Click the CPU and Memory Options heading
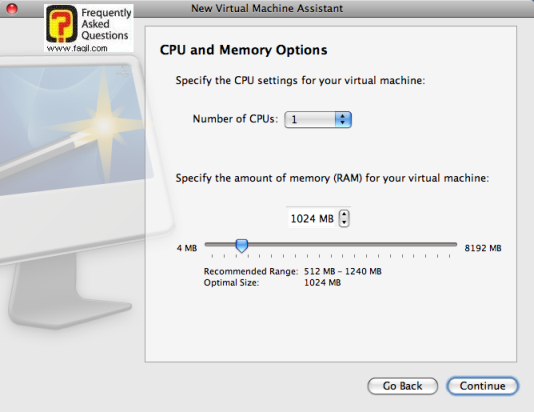Image resolution: width=534 pixels, height=412 pixels. click(x=244, y=50)
